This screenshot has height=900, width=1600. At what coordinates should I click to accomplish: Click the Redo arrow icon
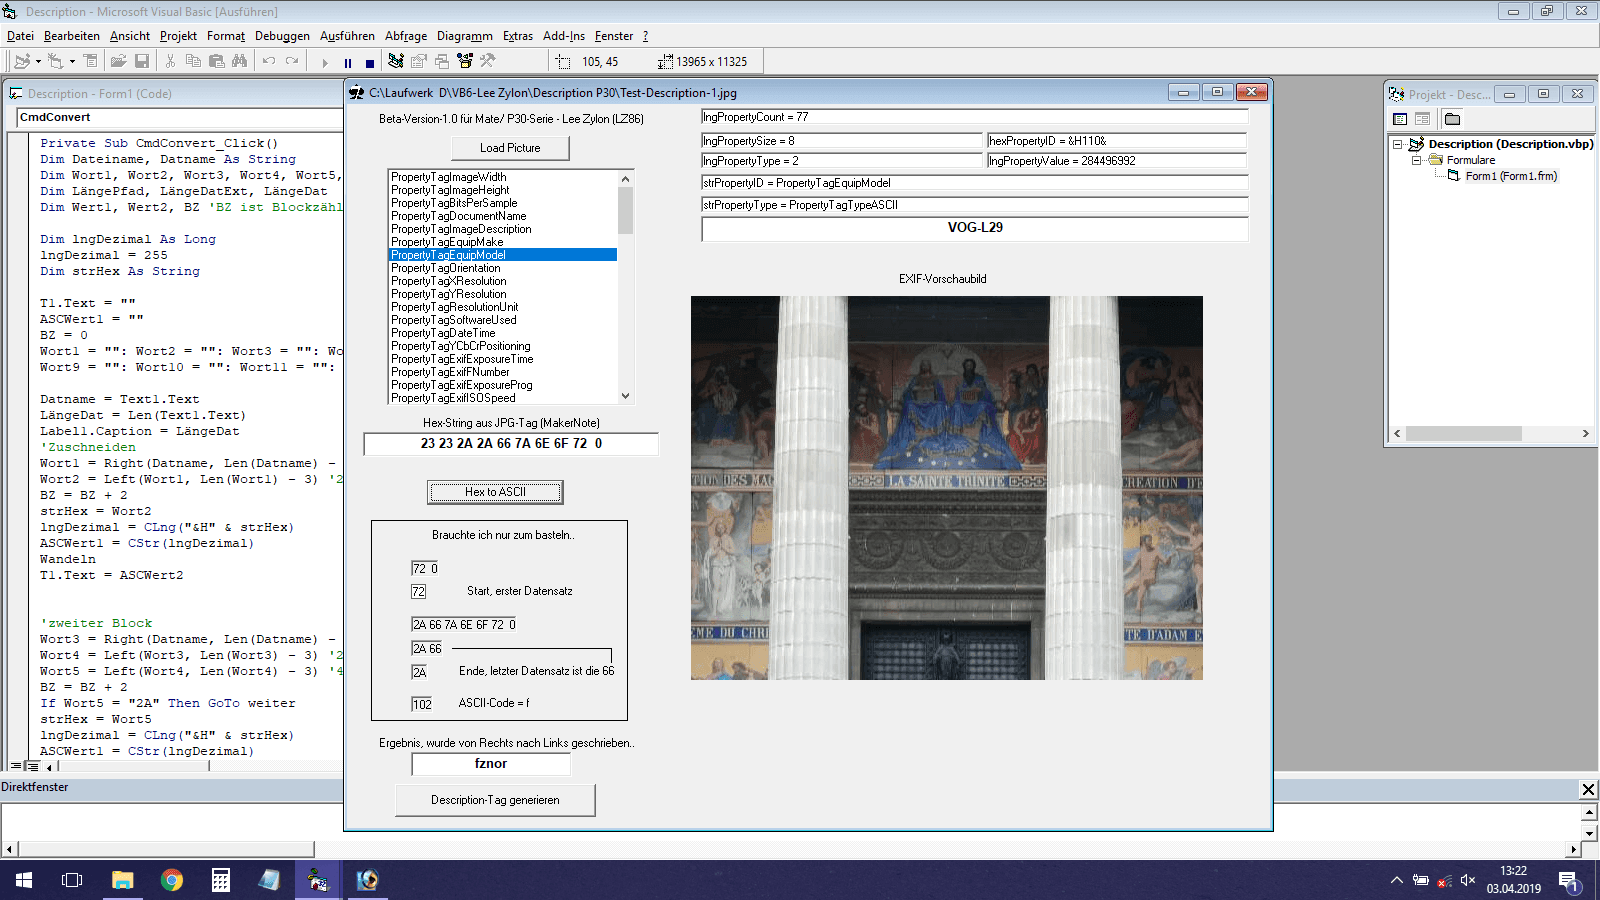pyautogui.click(x=292, y=61)
